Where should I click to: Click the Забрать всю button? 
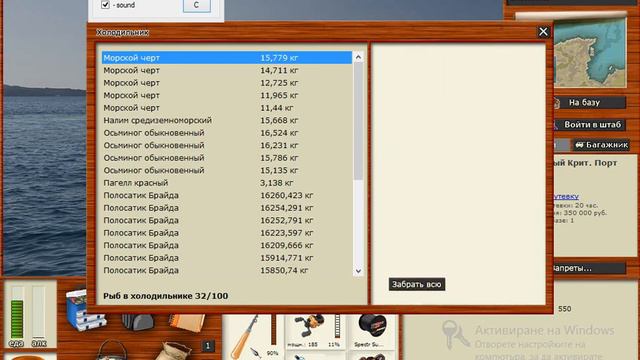coord(417,284)
